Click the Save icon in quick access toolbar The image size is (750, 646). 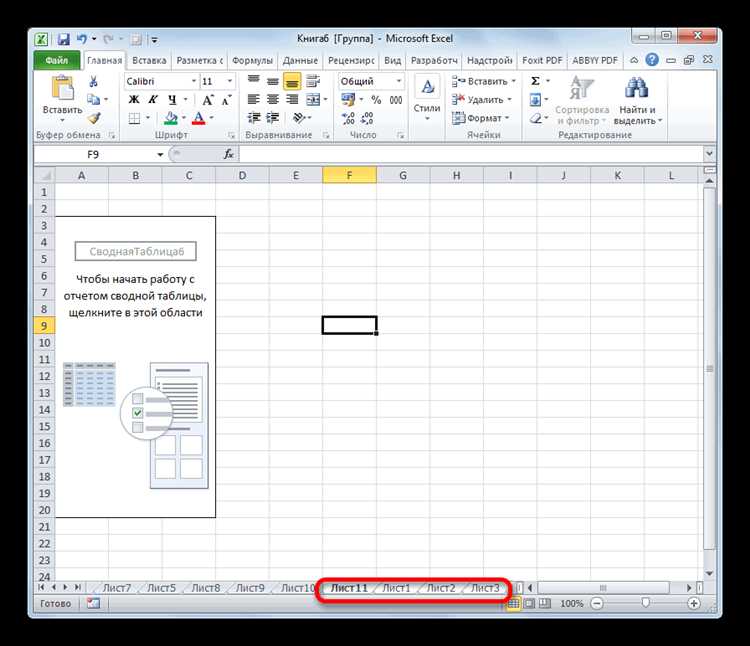point(63,40)
